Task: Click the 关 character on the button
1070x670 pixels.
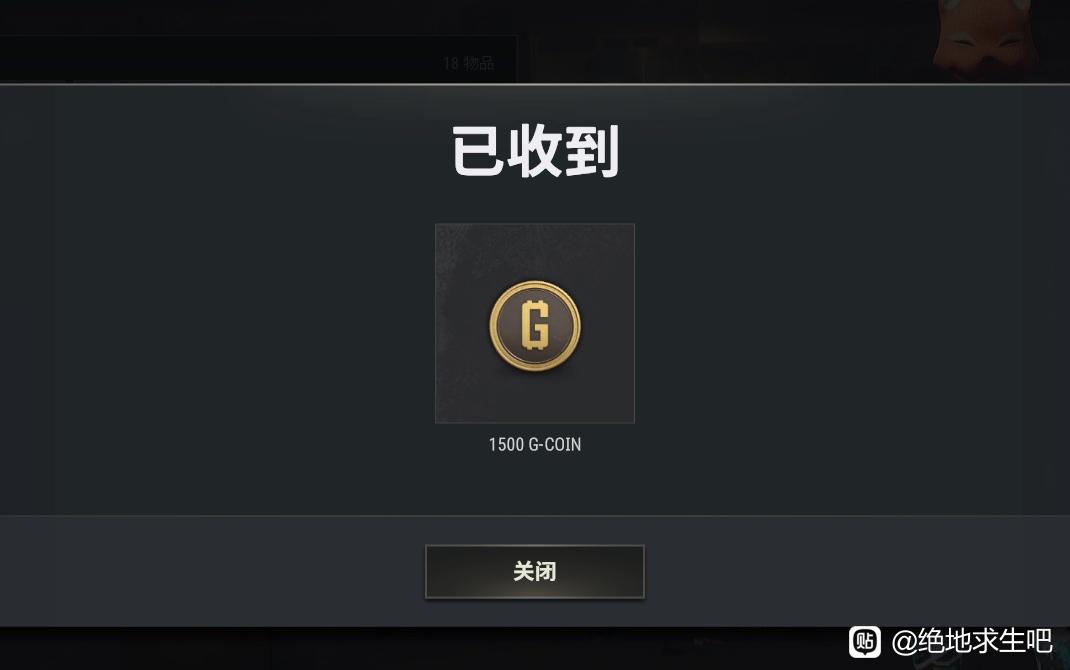Action: coord(523,572)
